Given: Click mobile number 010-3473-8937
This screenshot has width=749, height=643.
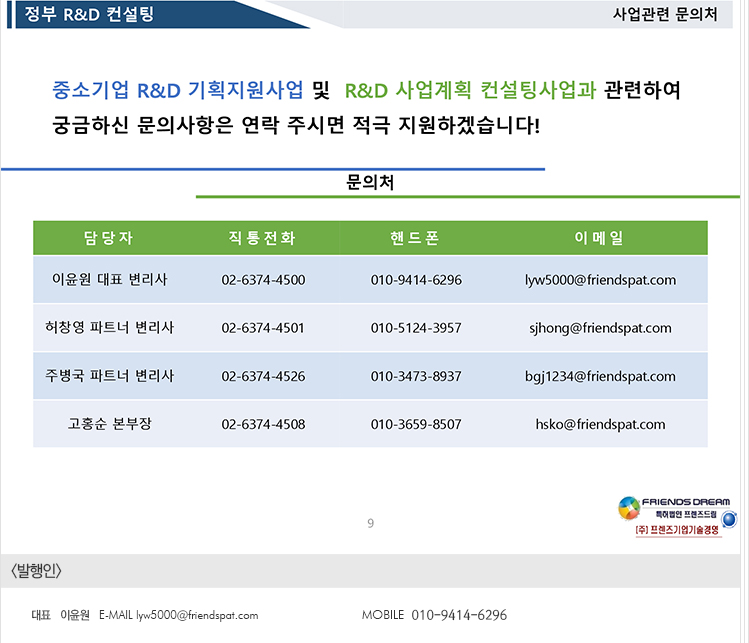Looking at the screenshot, I should 416,376.
